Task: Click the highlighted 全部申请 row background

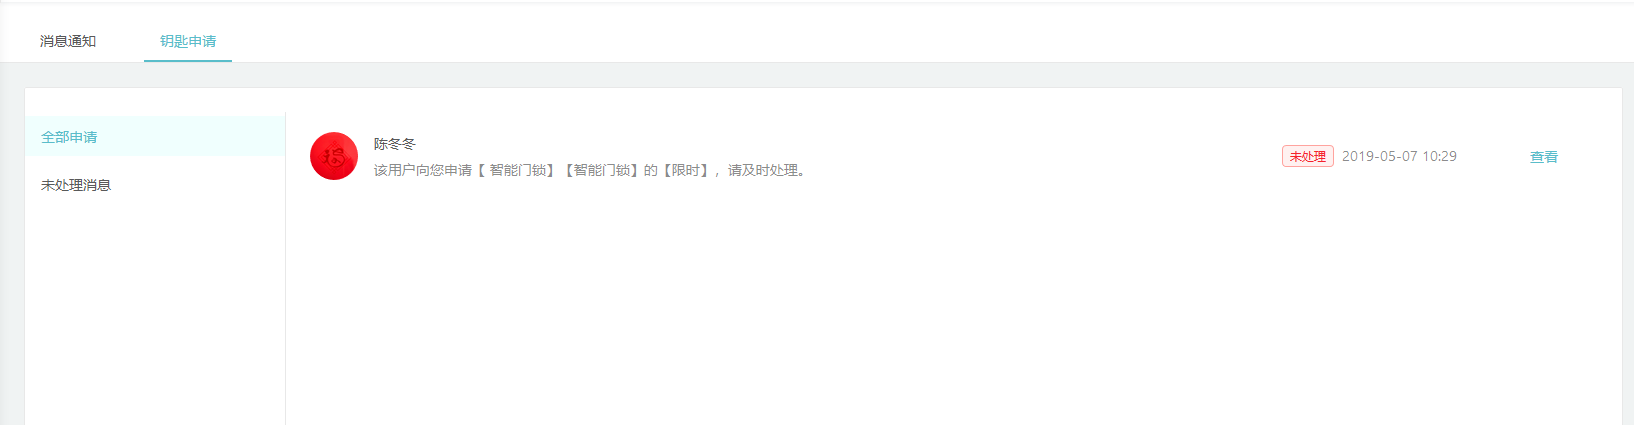Action: click(155, 136)
